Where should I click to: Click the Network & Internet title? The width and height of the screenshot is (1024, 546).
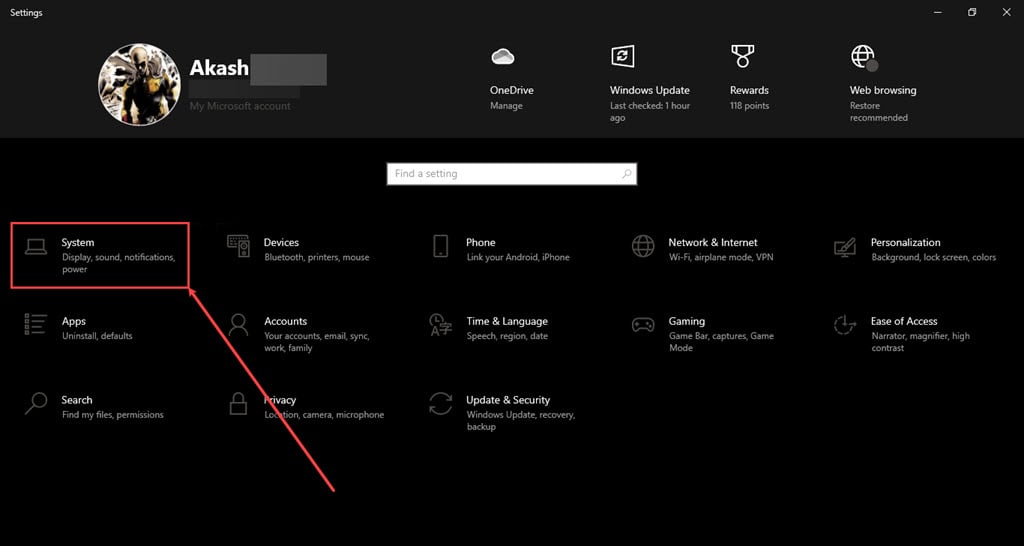713,242
